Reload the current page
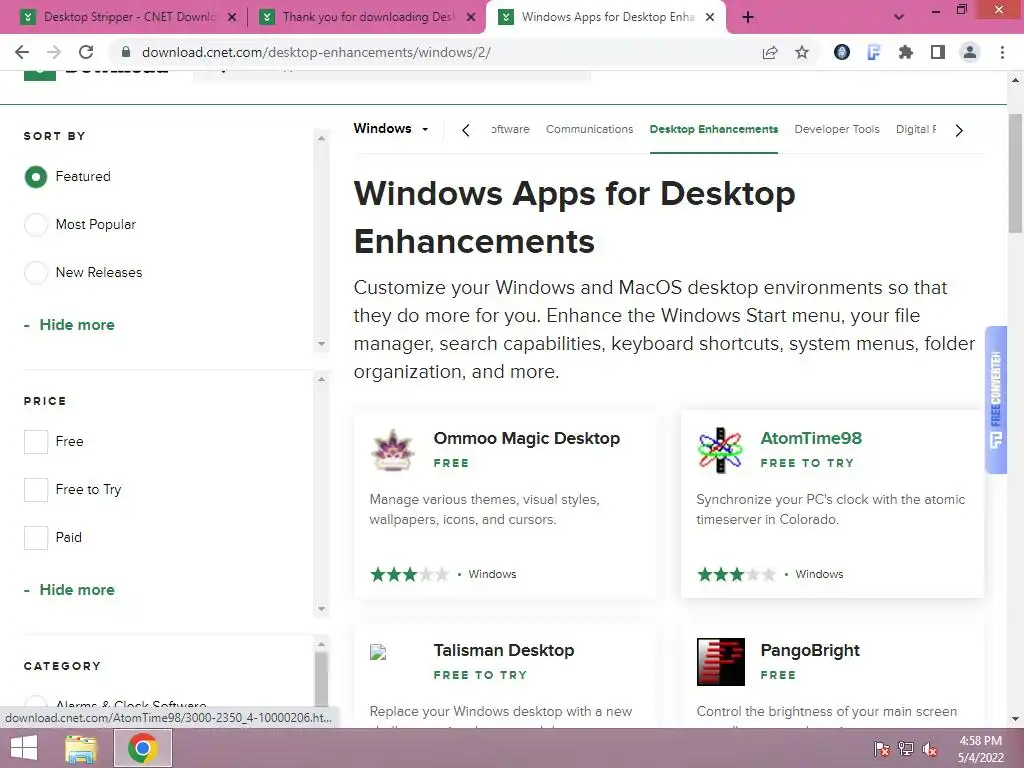1024x768 pixels. click(86, 52)
